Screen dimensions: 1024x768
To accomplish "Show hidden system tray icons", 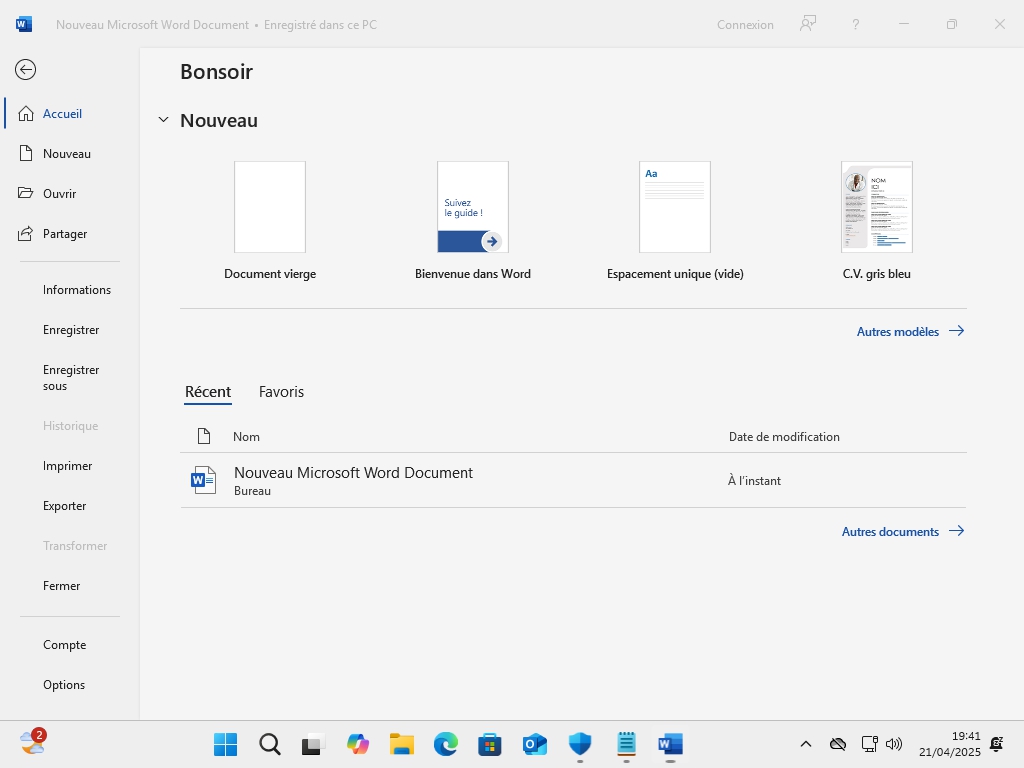I will 805,744.
